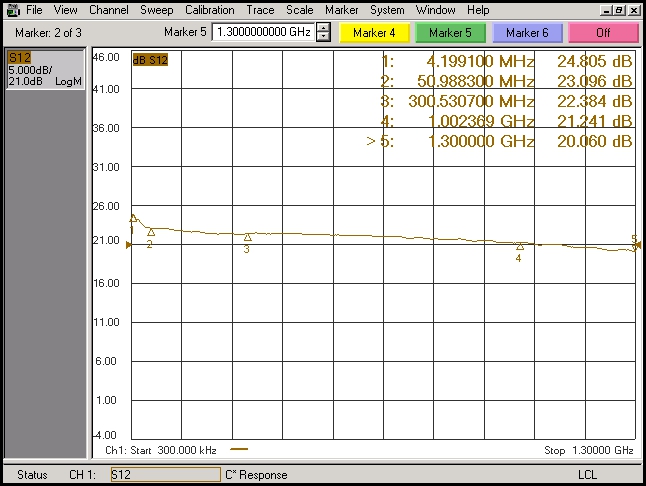The image size is (646, 486).
Task: Click the dB S12 trace label in plot
Action: [150, 60]
